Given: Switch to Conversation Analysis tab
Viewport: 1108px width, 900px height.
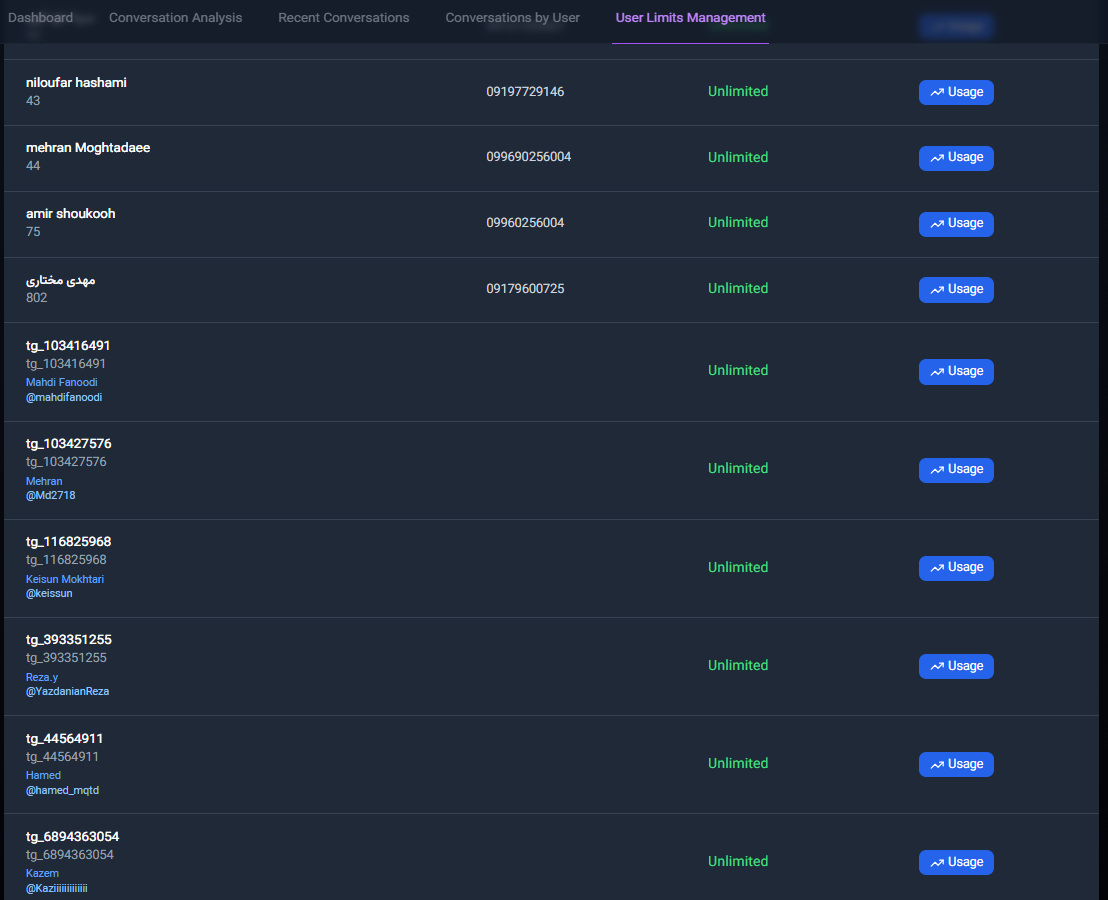Looking at the screenshot, I should pyautogui.click(x=175, y=18).
